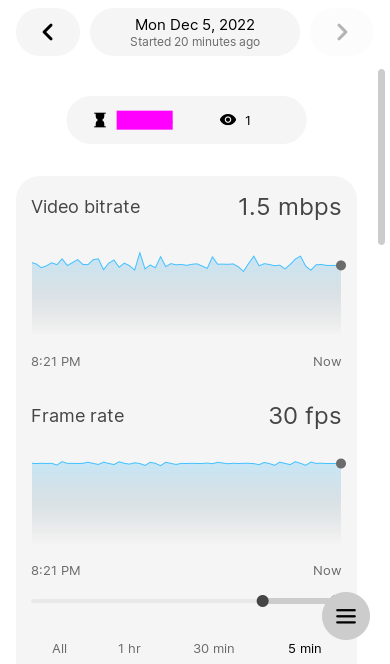Viewport: 390px width, 664px height.
Task: Select the 5 min time range
Action: [x=305, y=648]
